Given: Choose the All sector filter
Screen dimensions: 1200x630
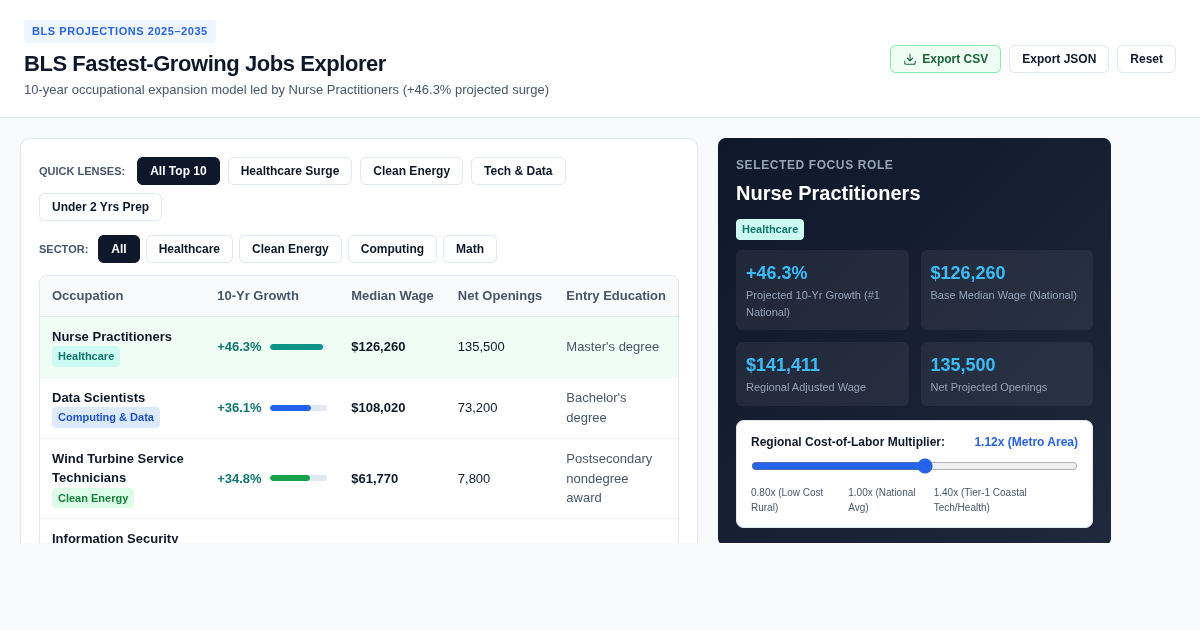Looking at the screenshot, I should click(119, 249).
